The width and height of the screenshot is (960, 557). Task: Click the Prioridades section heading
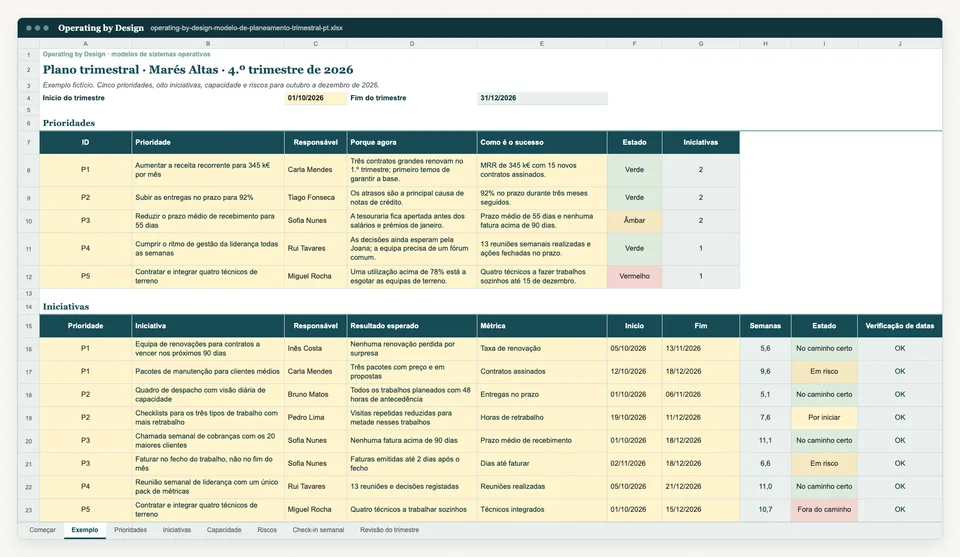pos(69,123)
